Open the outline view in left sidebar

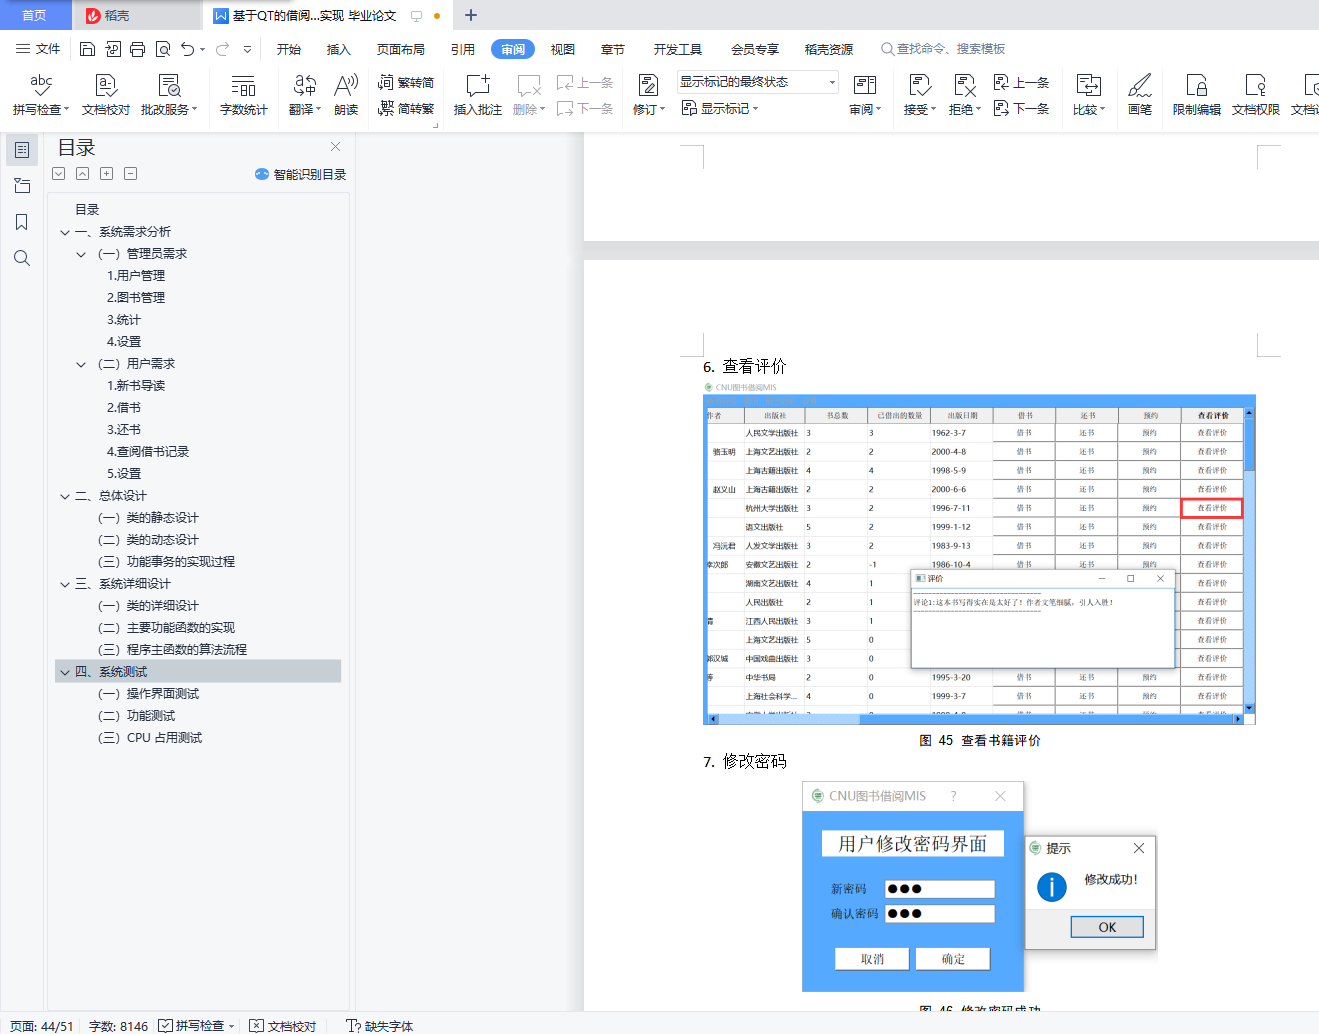(x=22, y=186)
